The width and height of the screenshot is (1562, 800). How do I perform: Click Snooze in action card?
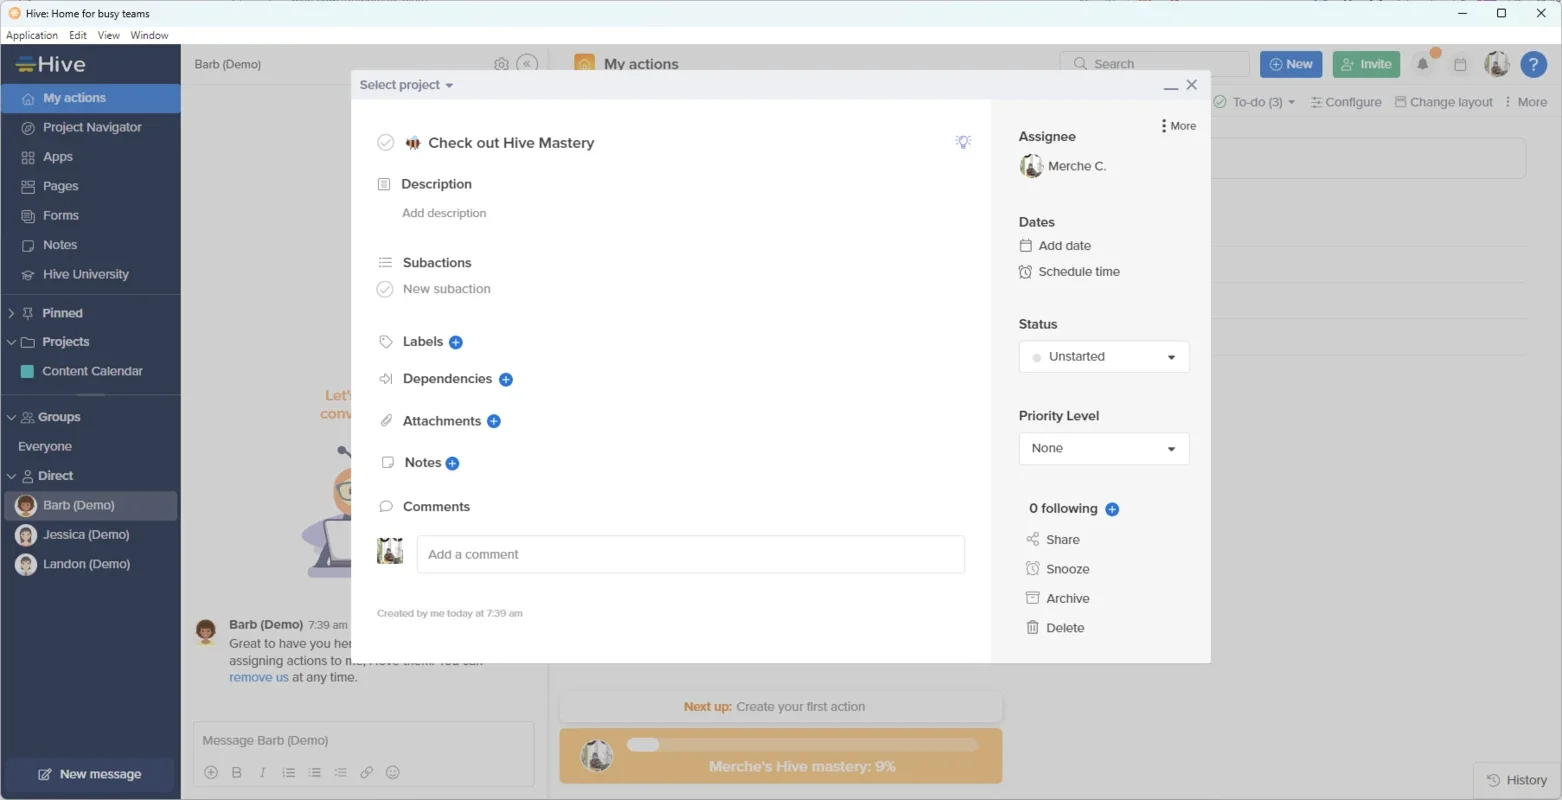(x=1058, y=569)
